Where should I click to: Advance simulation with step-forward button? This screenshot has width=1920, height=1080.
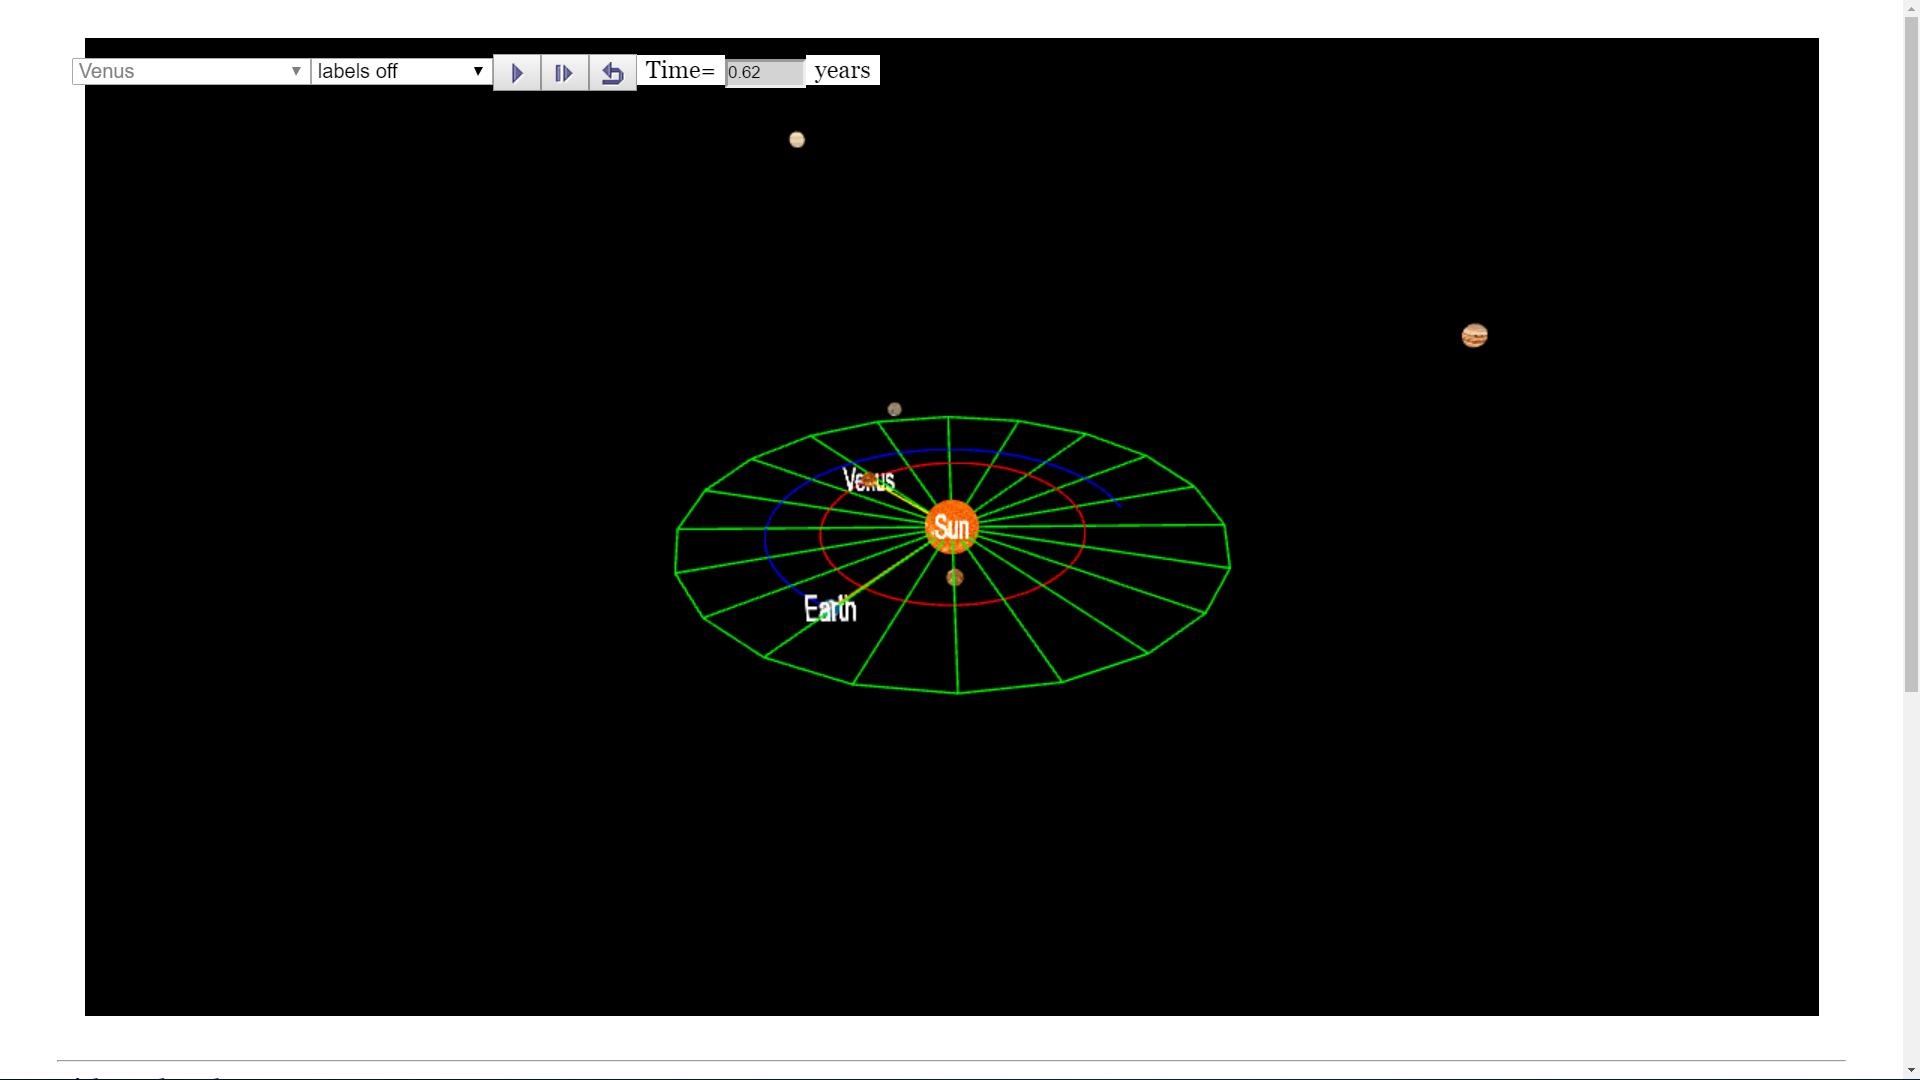[565, 73]
